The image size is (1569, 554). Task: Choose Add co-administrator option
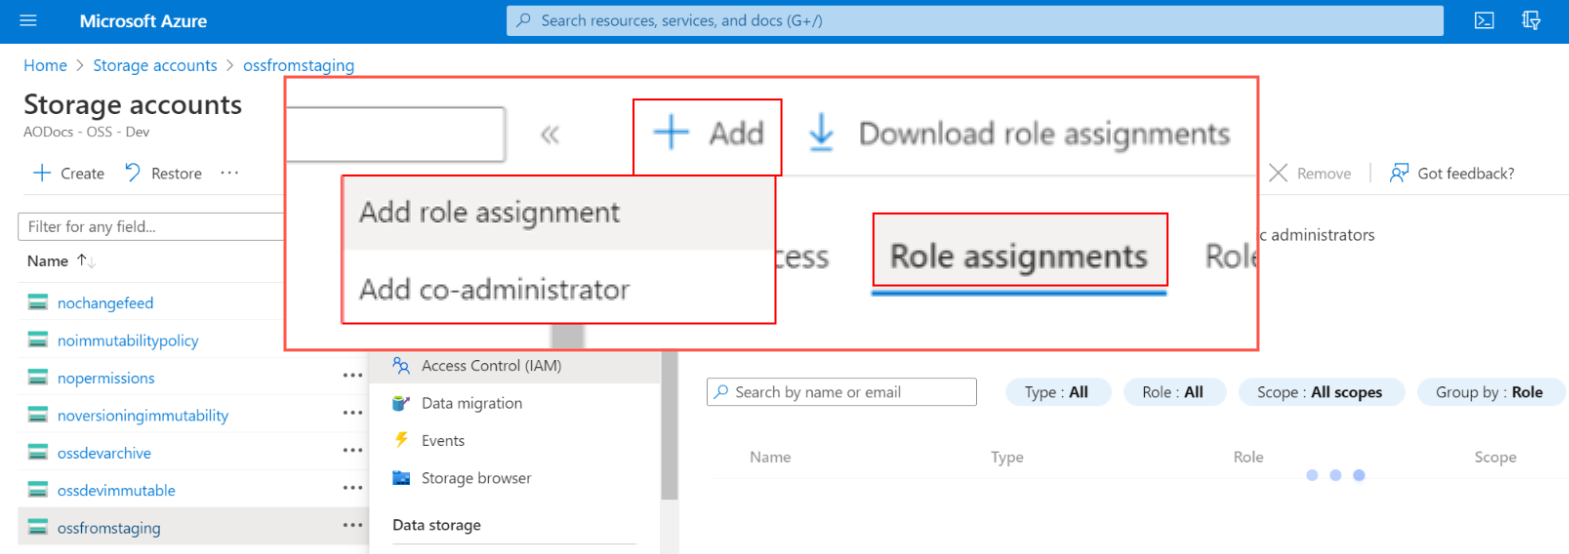pos(494,290)
